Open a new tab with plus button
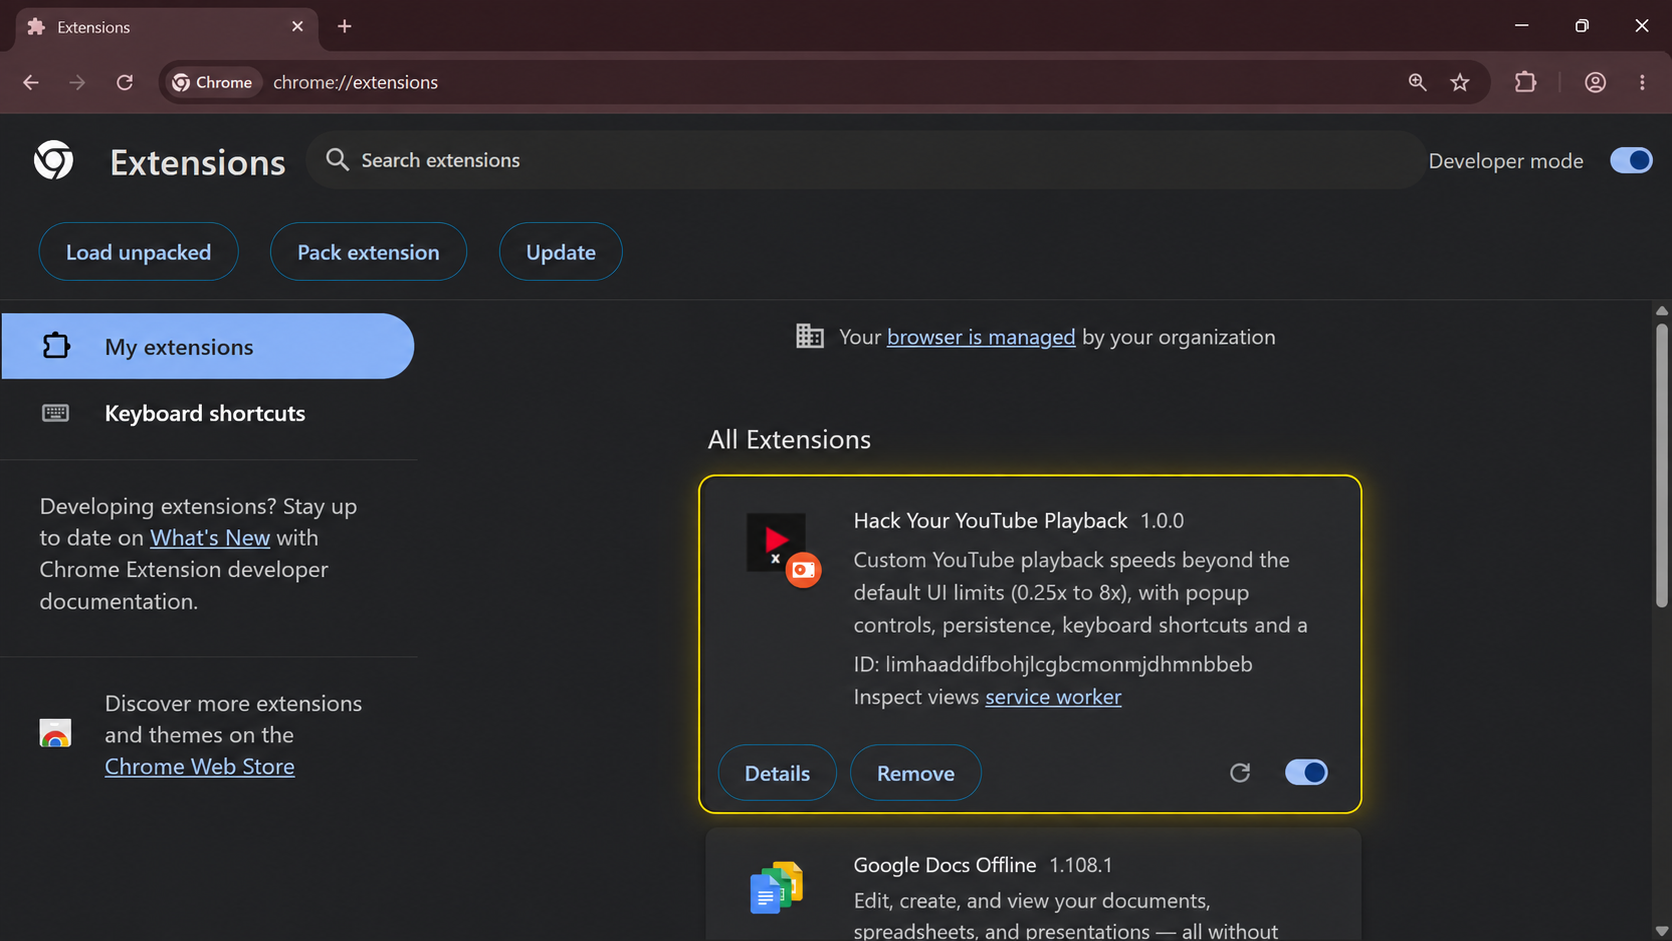1672x941 pixels. tap(345, 27)
